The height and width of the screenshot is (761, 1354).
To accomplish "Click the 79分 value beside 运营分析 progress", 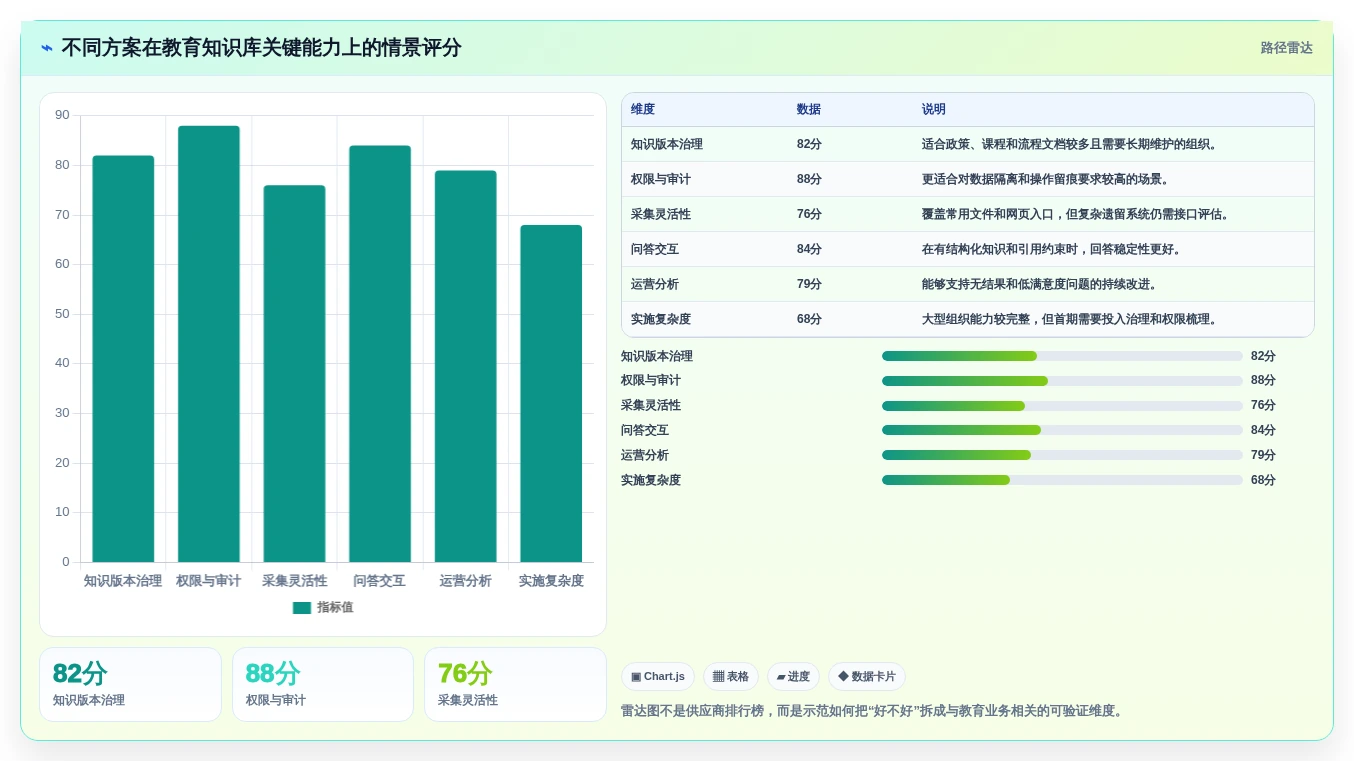I will point(1263,455).
